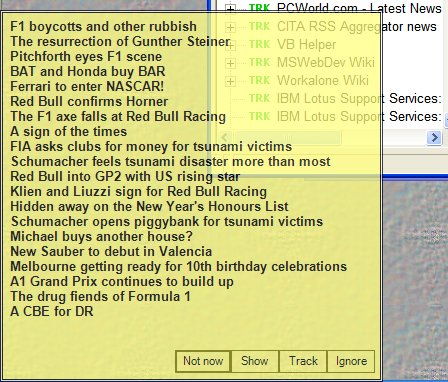This screenshot has height=382, width=448.
Task: Expand the CITA RSS Aggregator news feed
Action: point(230,27)
